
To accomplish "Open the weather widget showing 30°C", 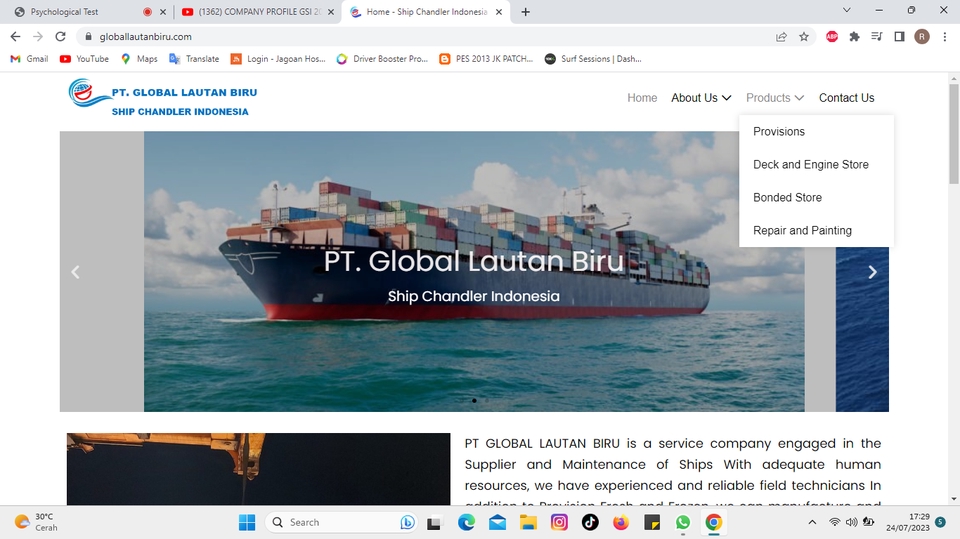I will point(37,522).
